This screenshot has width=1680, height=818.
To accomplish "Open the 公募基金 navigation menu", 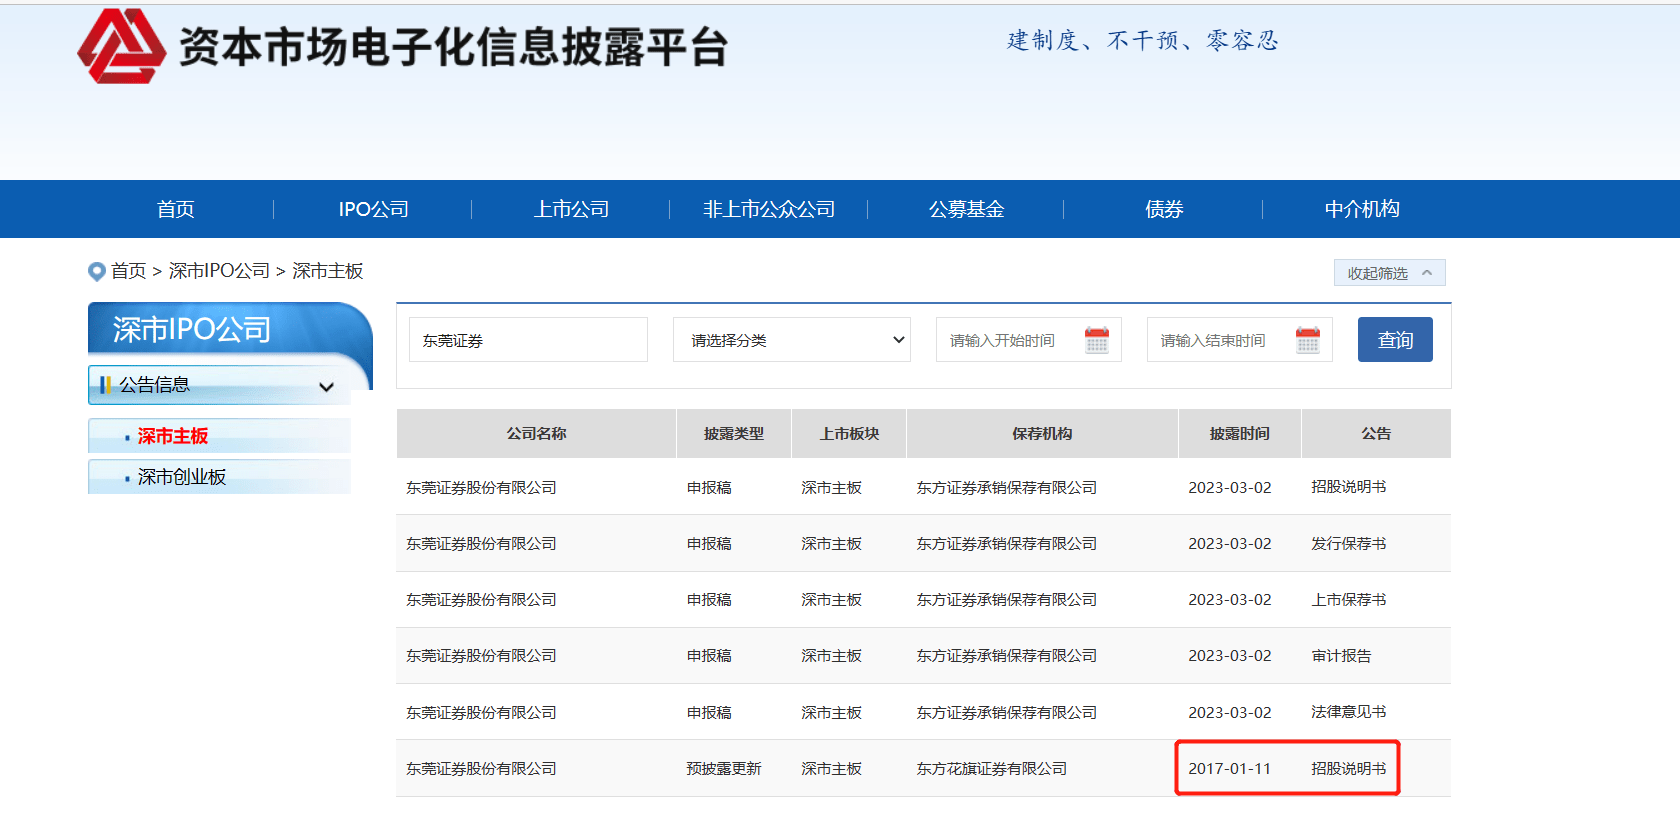I will click(966, 209).
